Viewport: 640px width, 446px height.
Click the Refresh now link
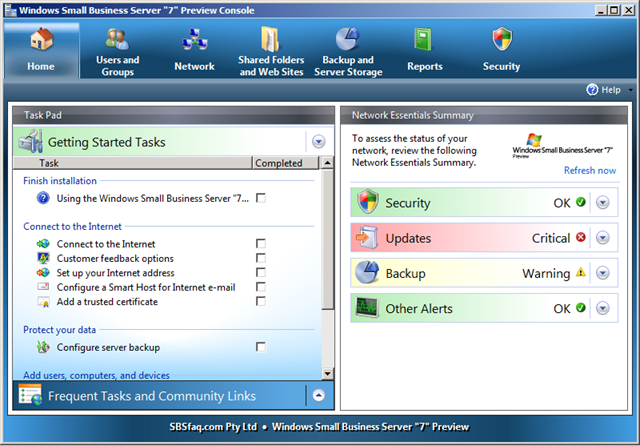click(x=589, y=171)
